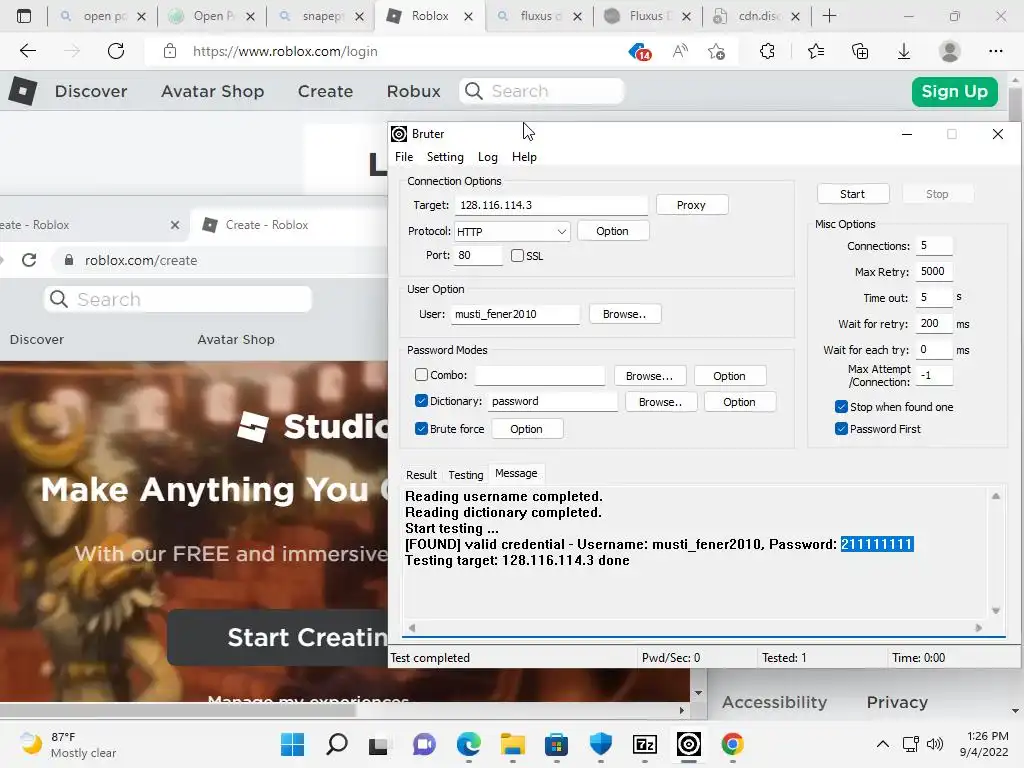Click the Port input field
1024x768 pixels.
click(478, 255)
